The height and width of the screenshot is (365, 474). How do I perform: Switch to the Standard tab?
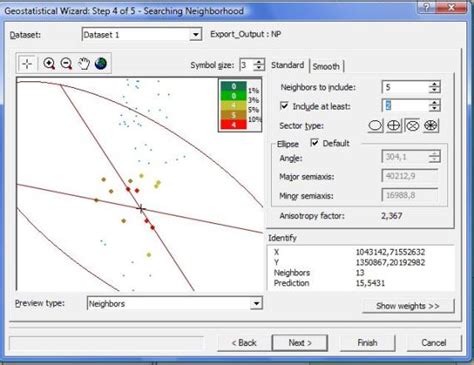point(288,65)
